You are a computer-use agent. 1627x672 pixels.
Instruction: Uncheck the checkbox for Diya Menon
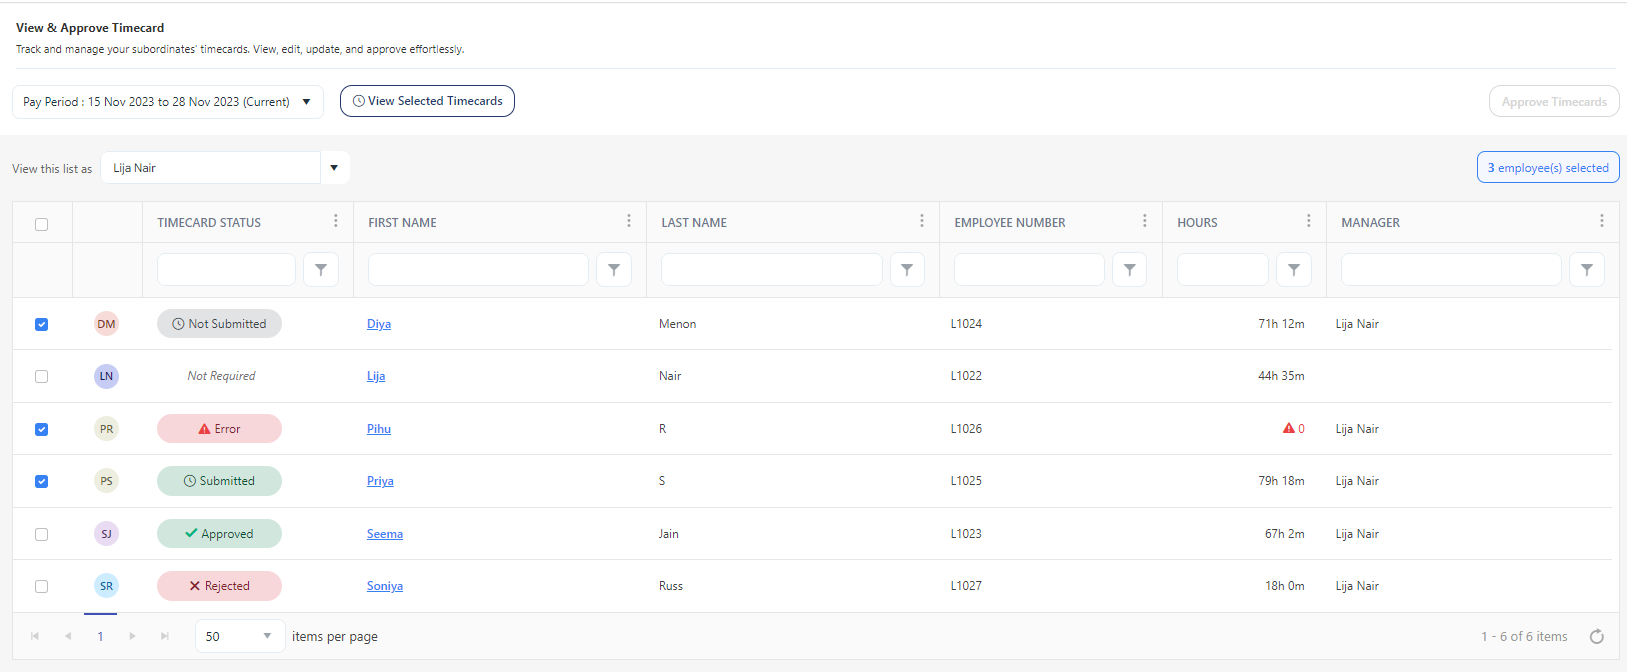click(41, 324)
